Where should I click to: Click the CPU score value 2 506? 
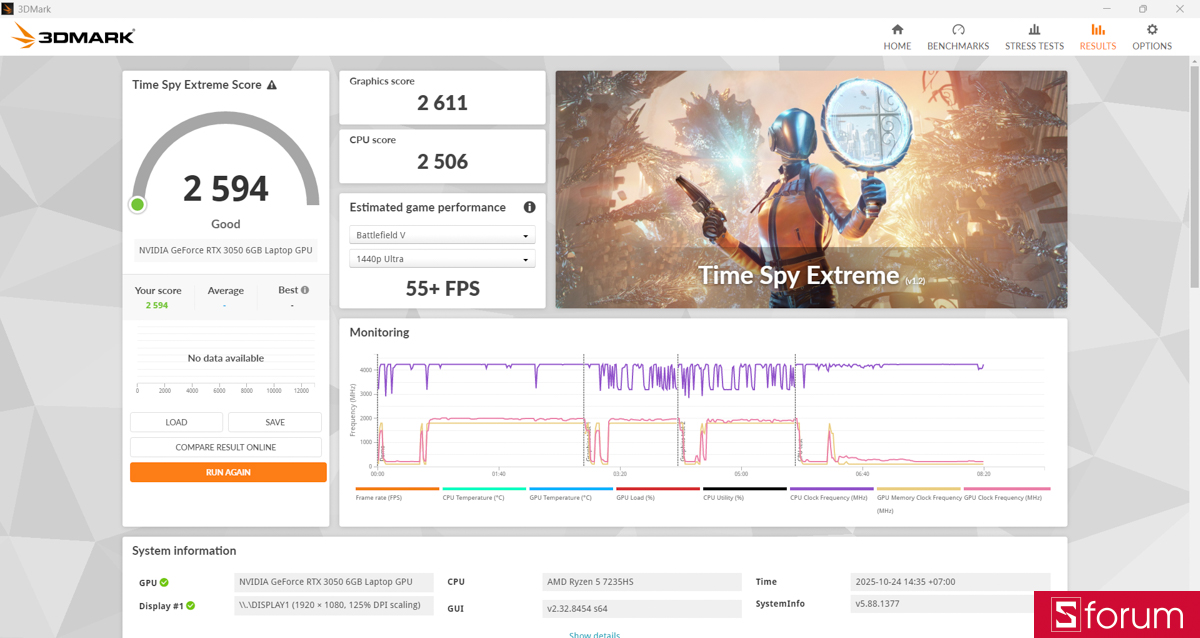click(x=442, y=161)
